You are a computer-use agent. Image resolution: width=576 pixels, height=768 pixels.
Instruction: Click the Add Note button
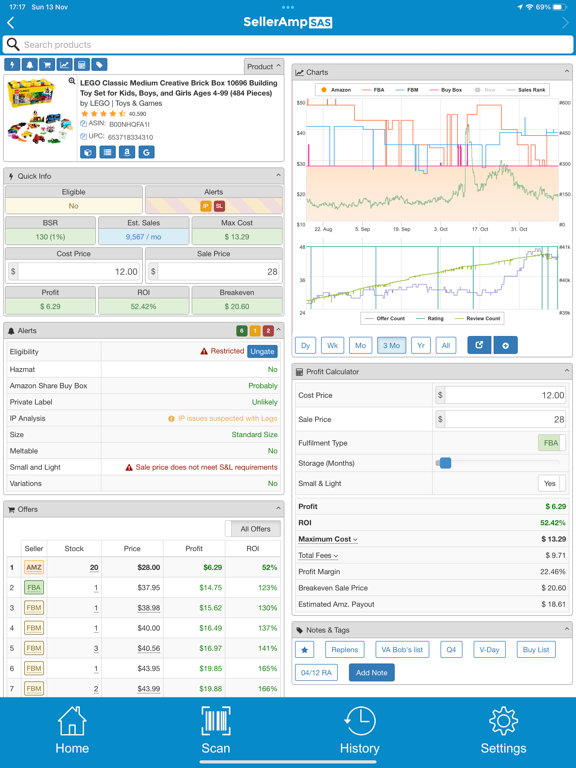click(371, 672)
